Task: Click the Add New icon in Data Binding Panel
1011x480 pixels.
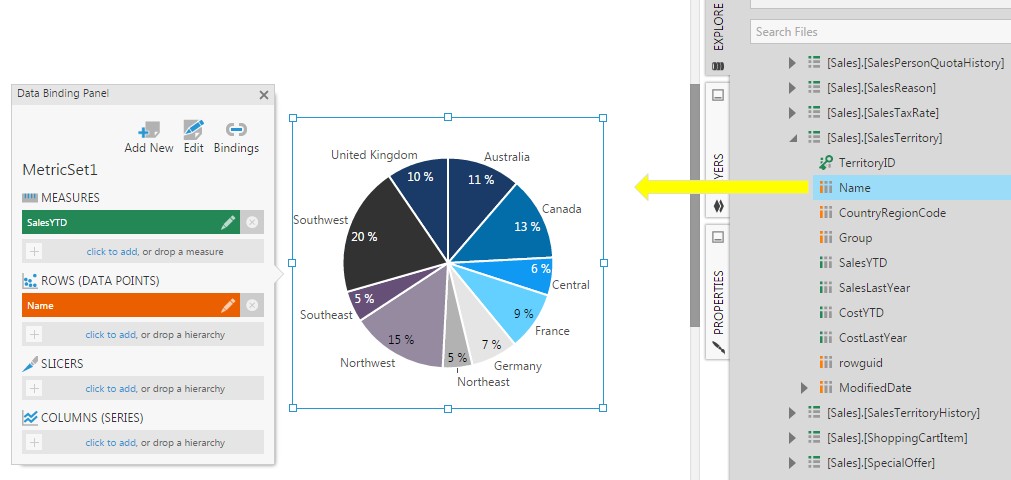Action: point(149,130)
